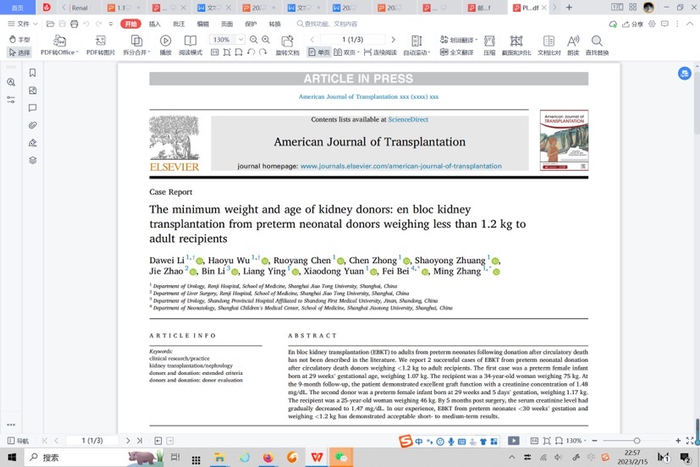Select the 编辑 ribbon tab
The height and width of the screenshot is (467, 700).
click(x=203, y=24)
